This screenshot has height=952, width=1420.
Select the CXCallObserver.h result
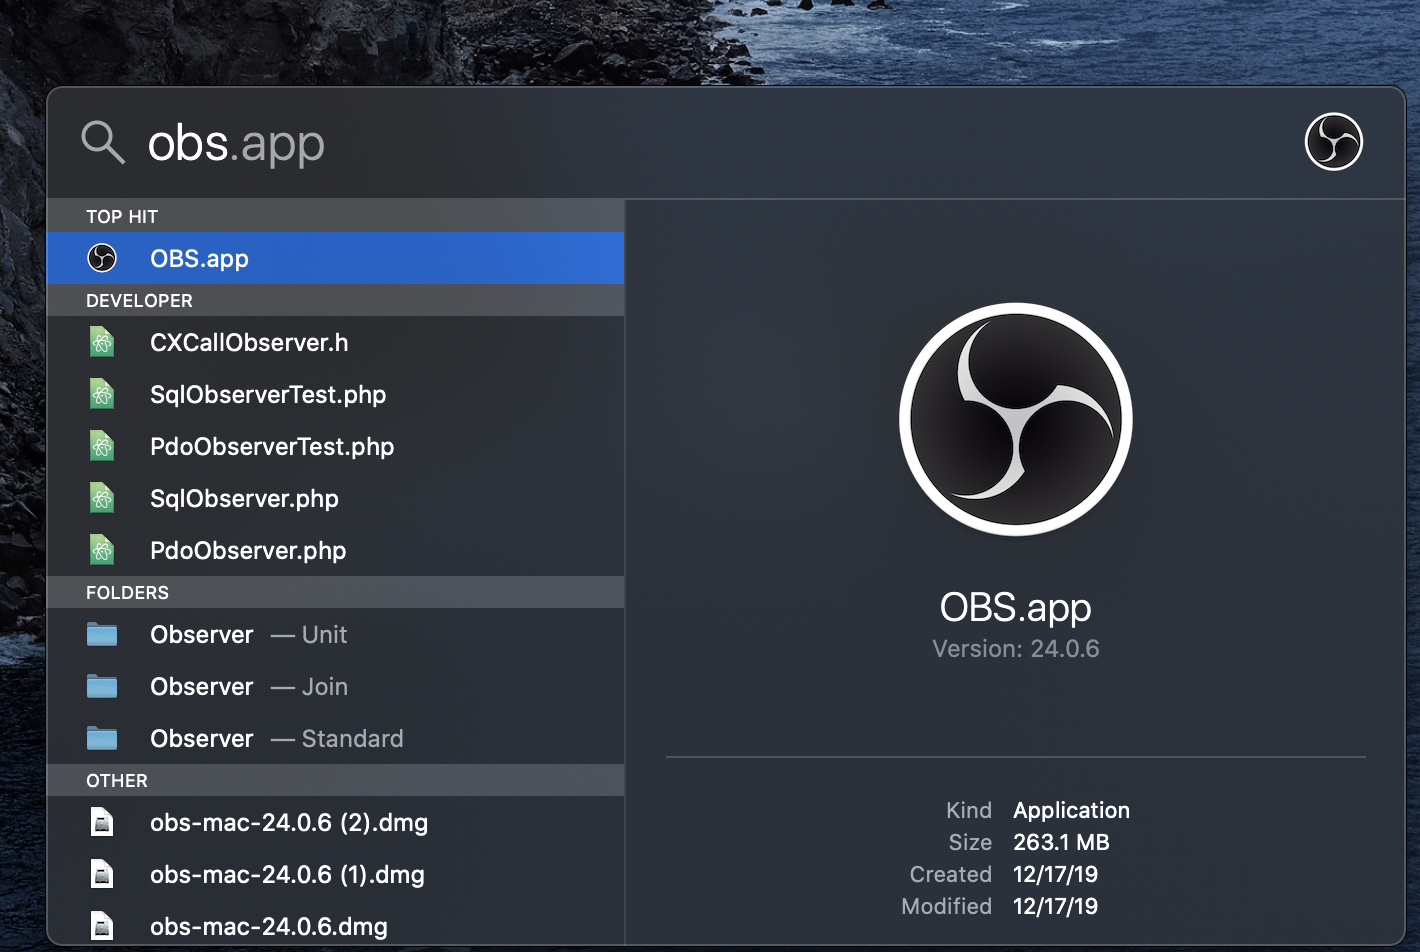335,342
